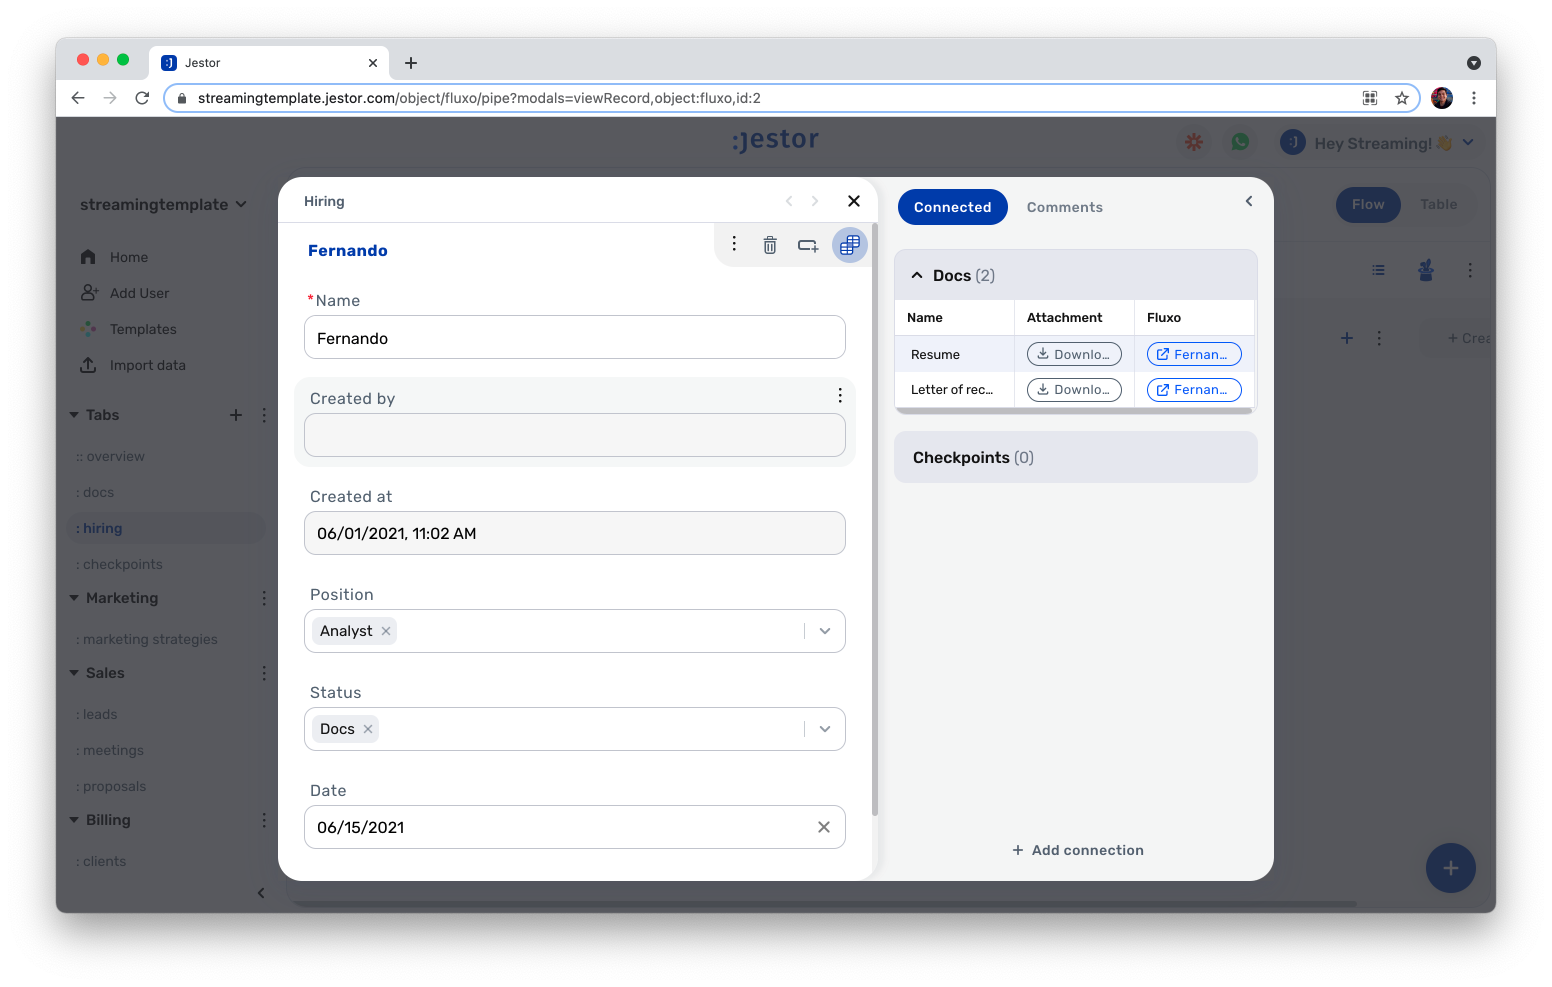Screen dimensions: 1552x987
Task: Collapse the Marketing section triangle
Action: click(74, 598)
